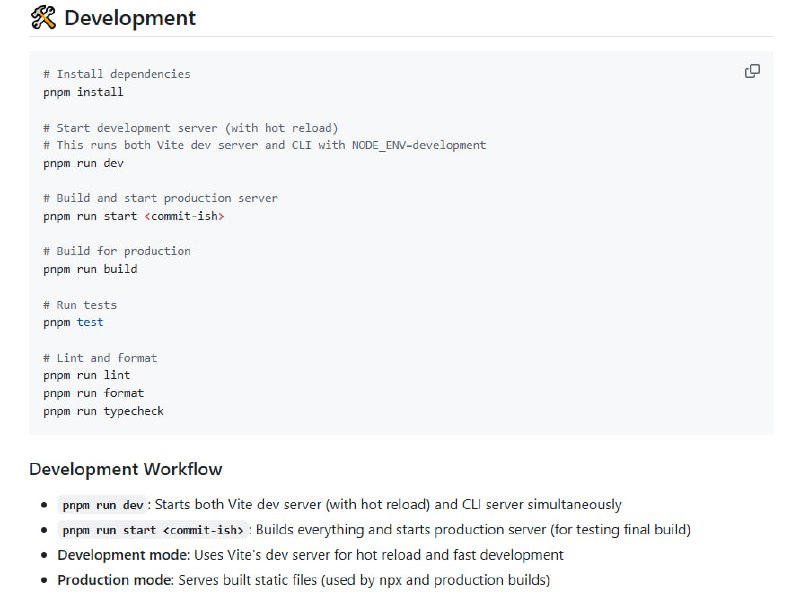Click the "pnpm run format" command
This screenshot has width=800, height=600.
tap(94, 393)
